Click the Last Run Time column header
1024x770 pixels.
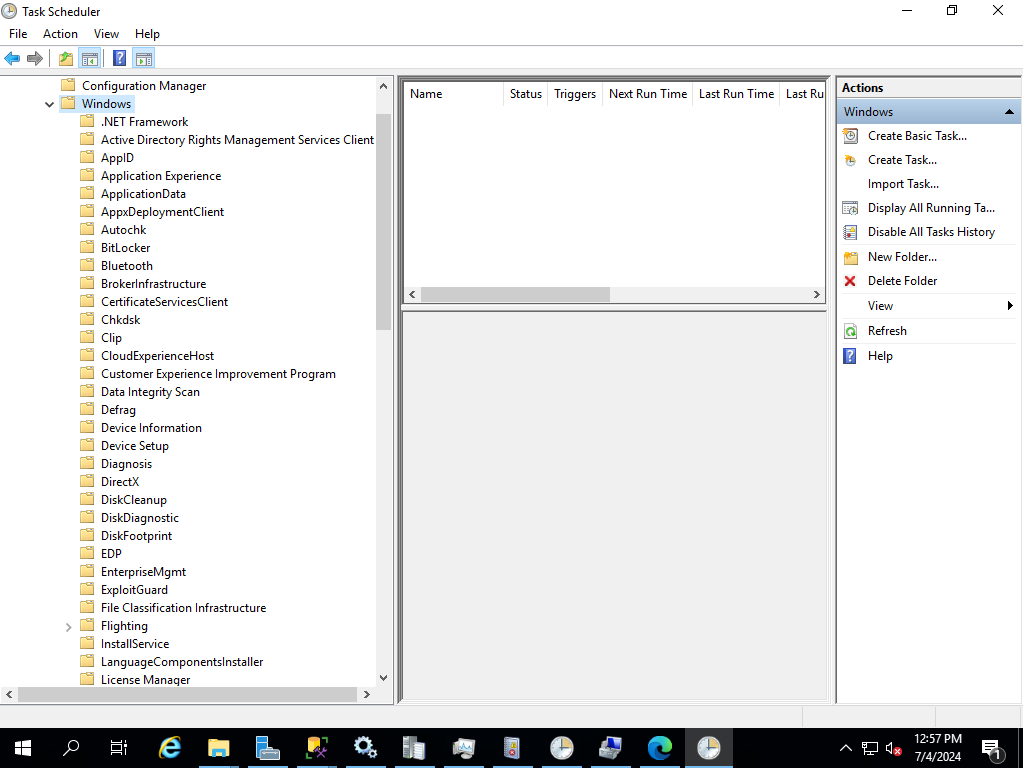coord(736,94)
